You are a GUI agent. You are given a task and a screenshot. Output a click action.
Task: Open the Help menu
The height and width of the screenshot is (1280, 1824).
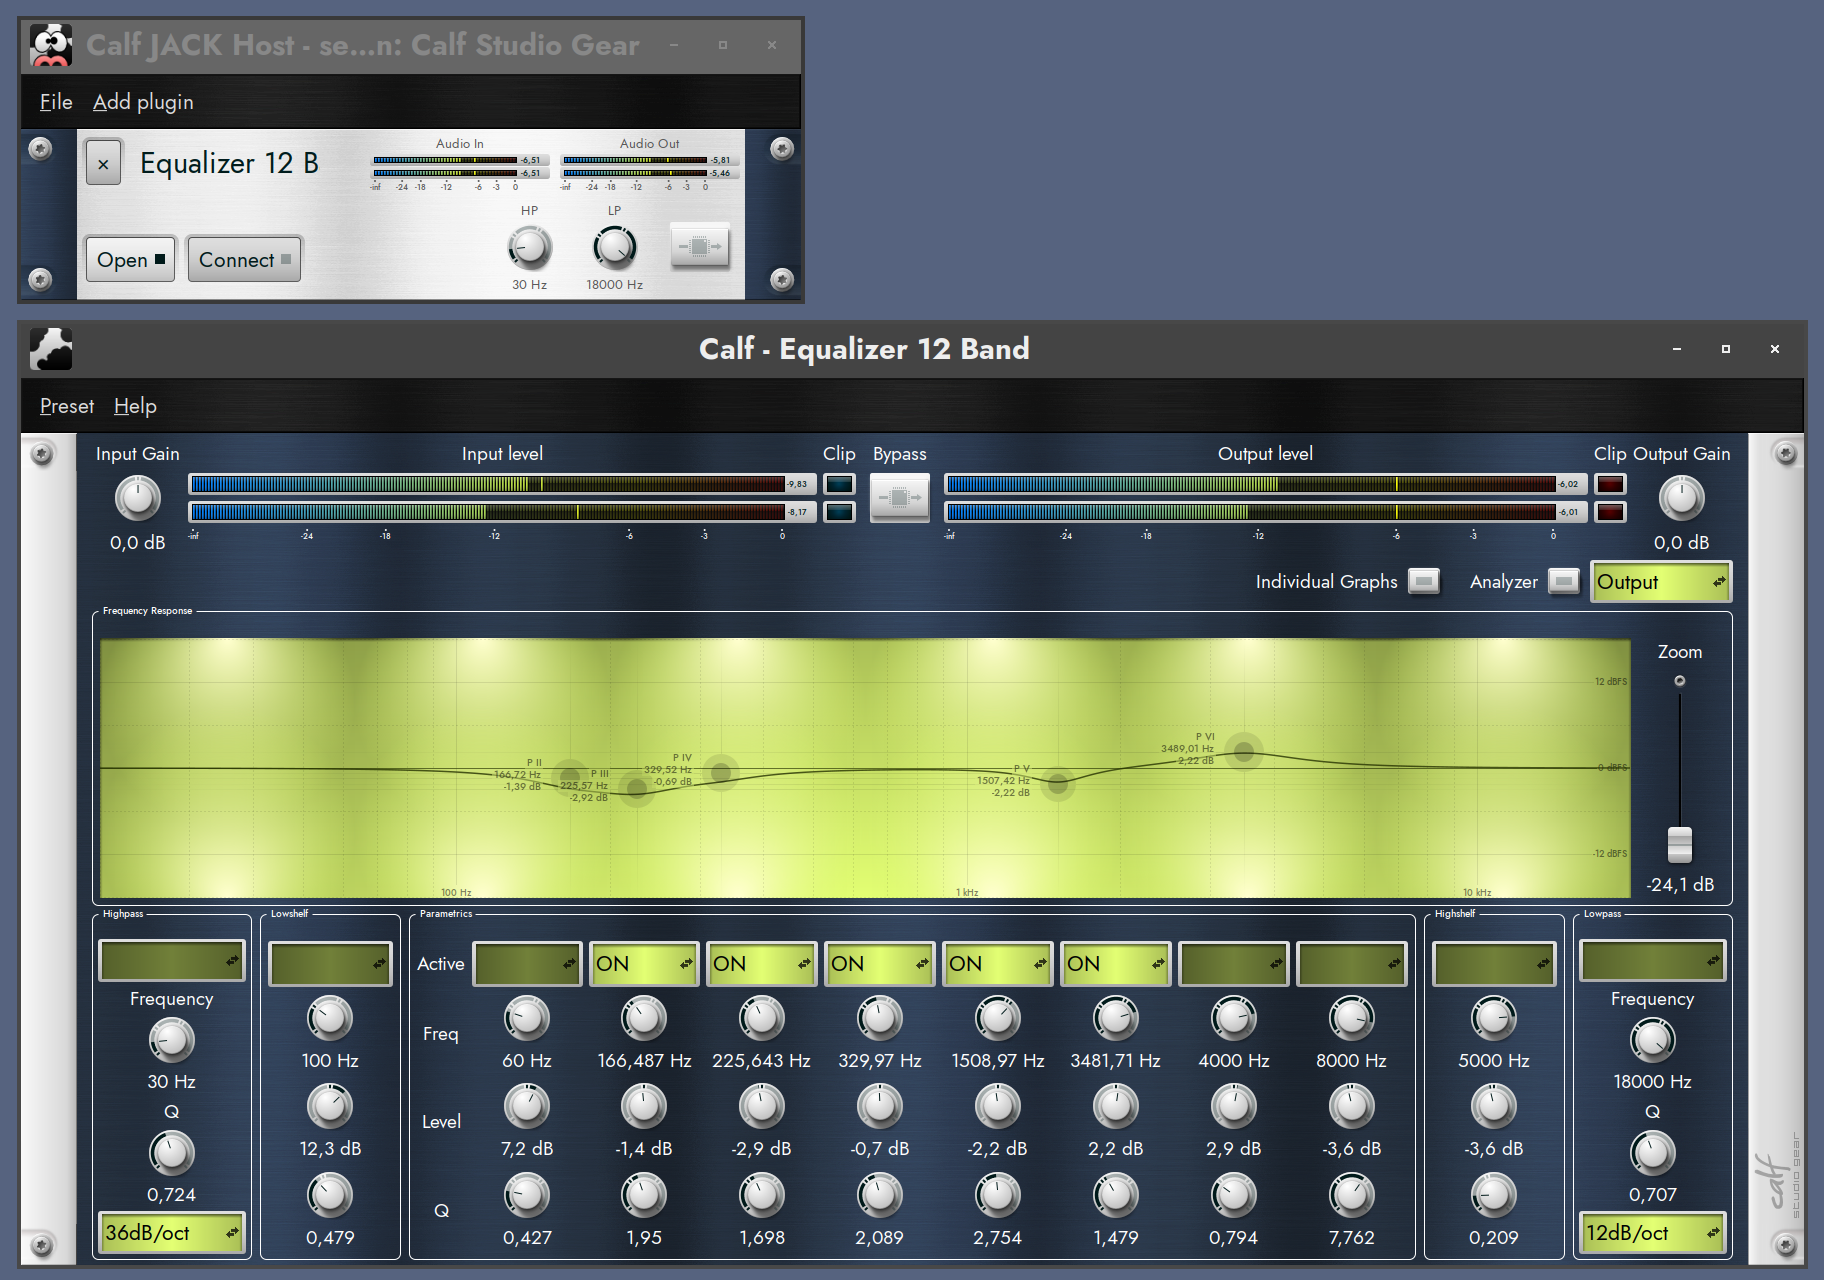click(x=135, y=406)
